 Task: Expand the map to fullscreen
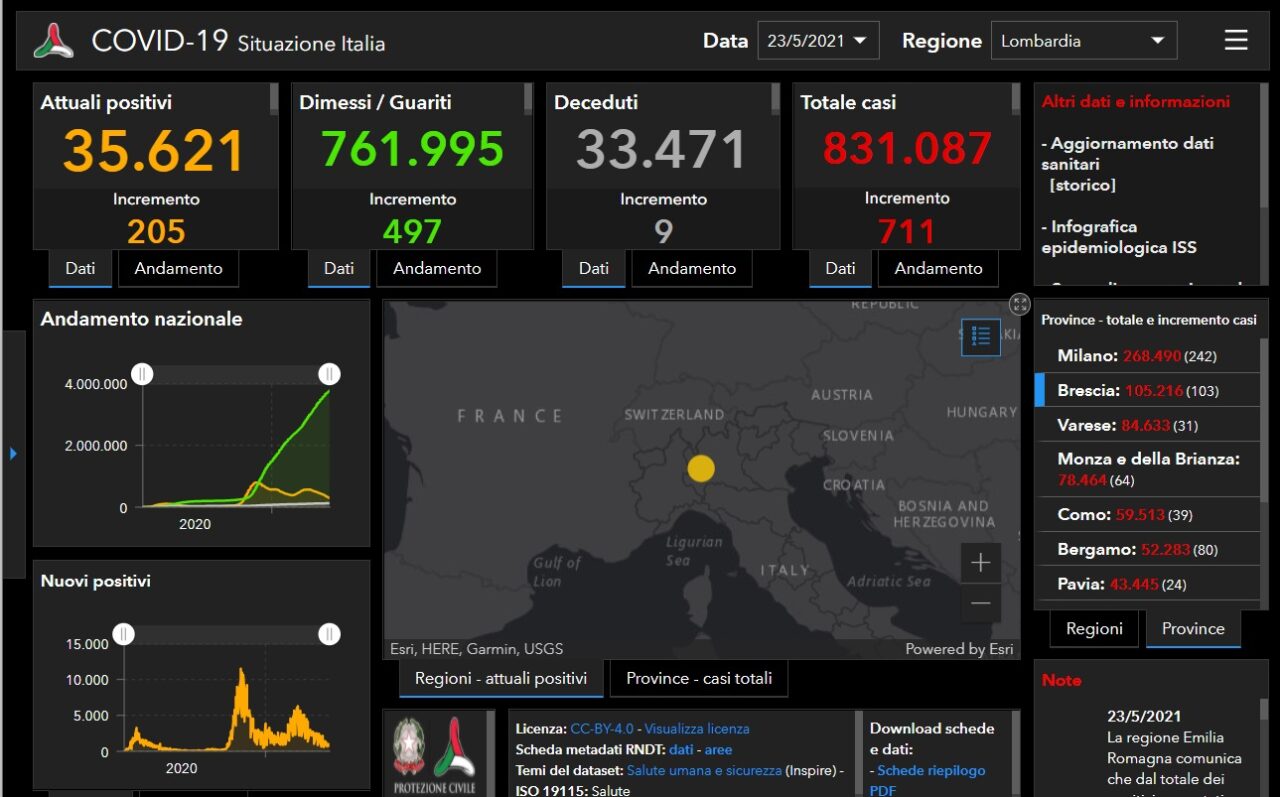(x=1019, y=305)
